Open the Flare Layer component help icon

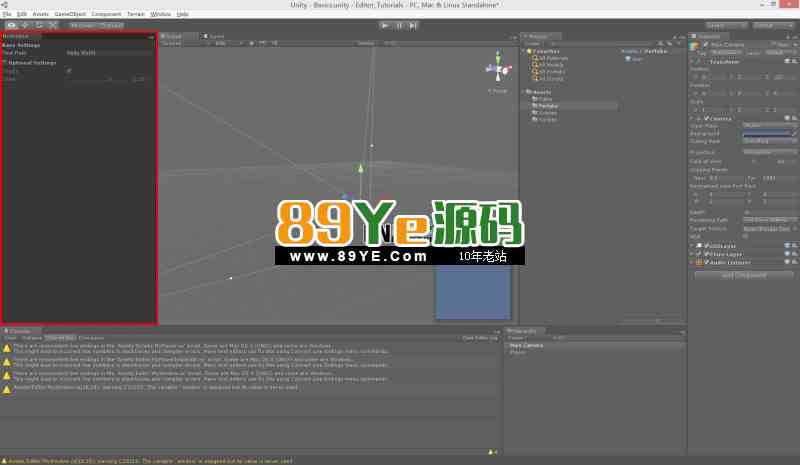(787, 254)
